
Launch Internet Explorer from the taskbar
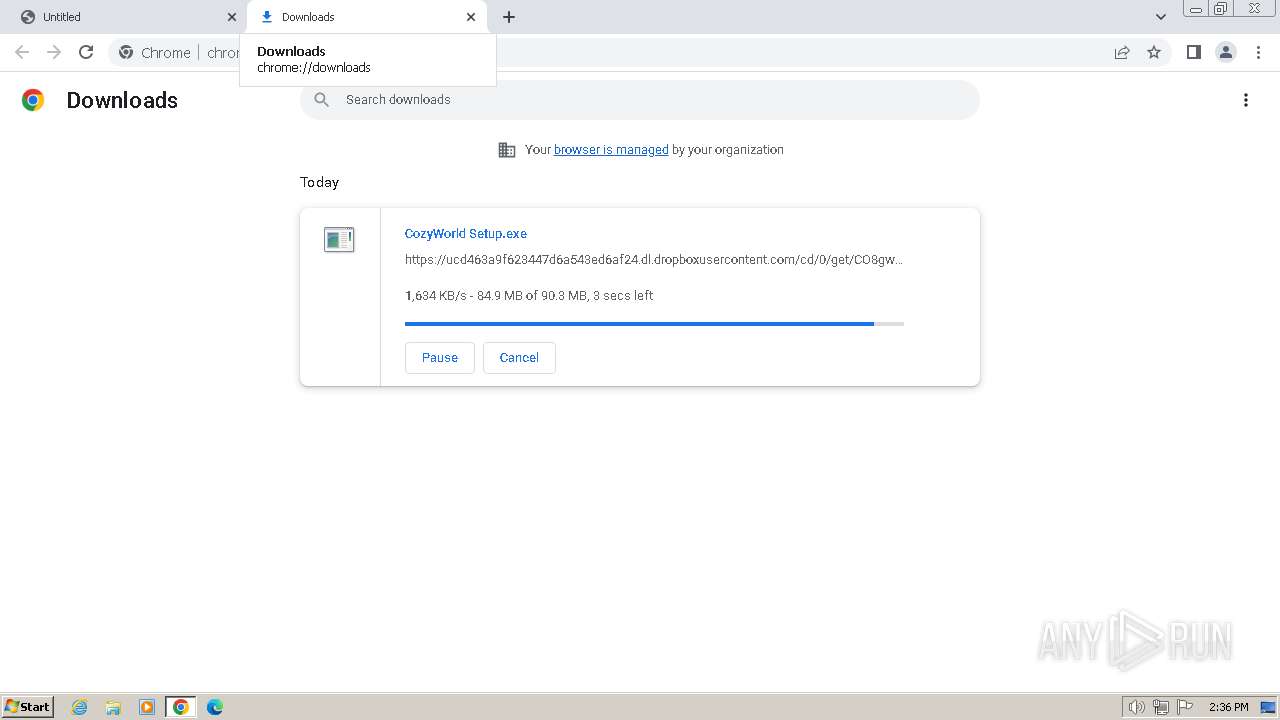coord(80,707)
